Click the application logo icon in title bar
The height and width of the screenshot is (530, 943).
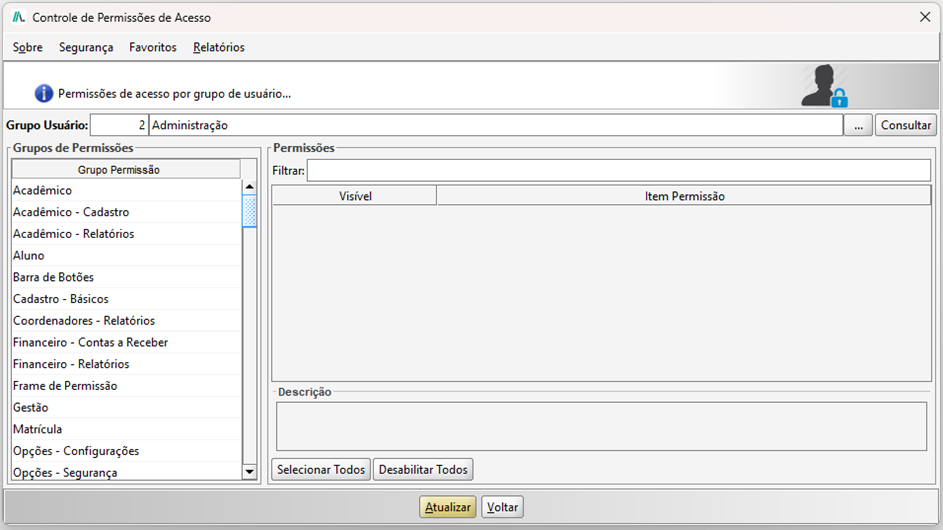19,17
